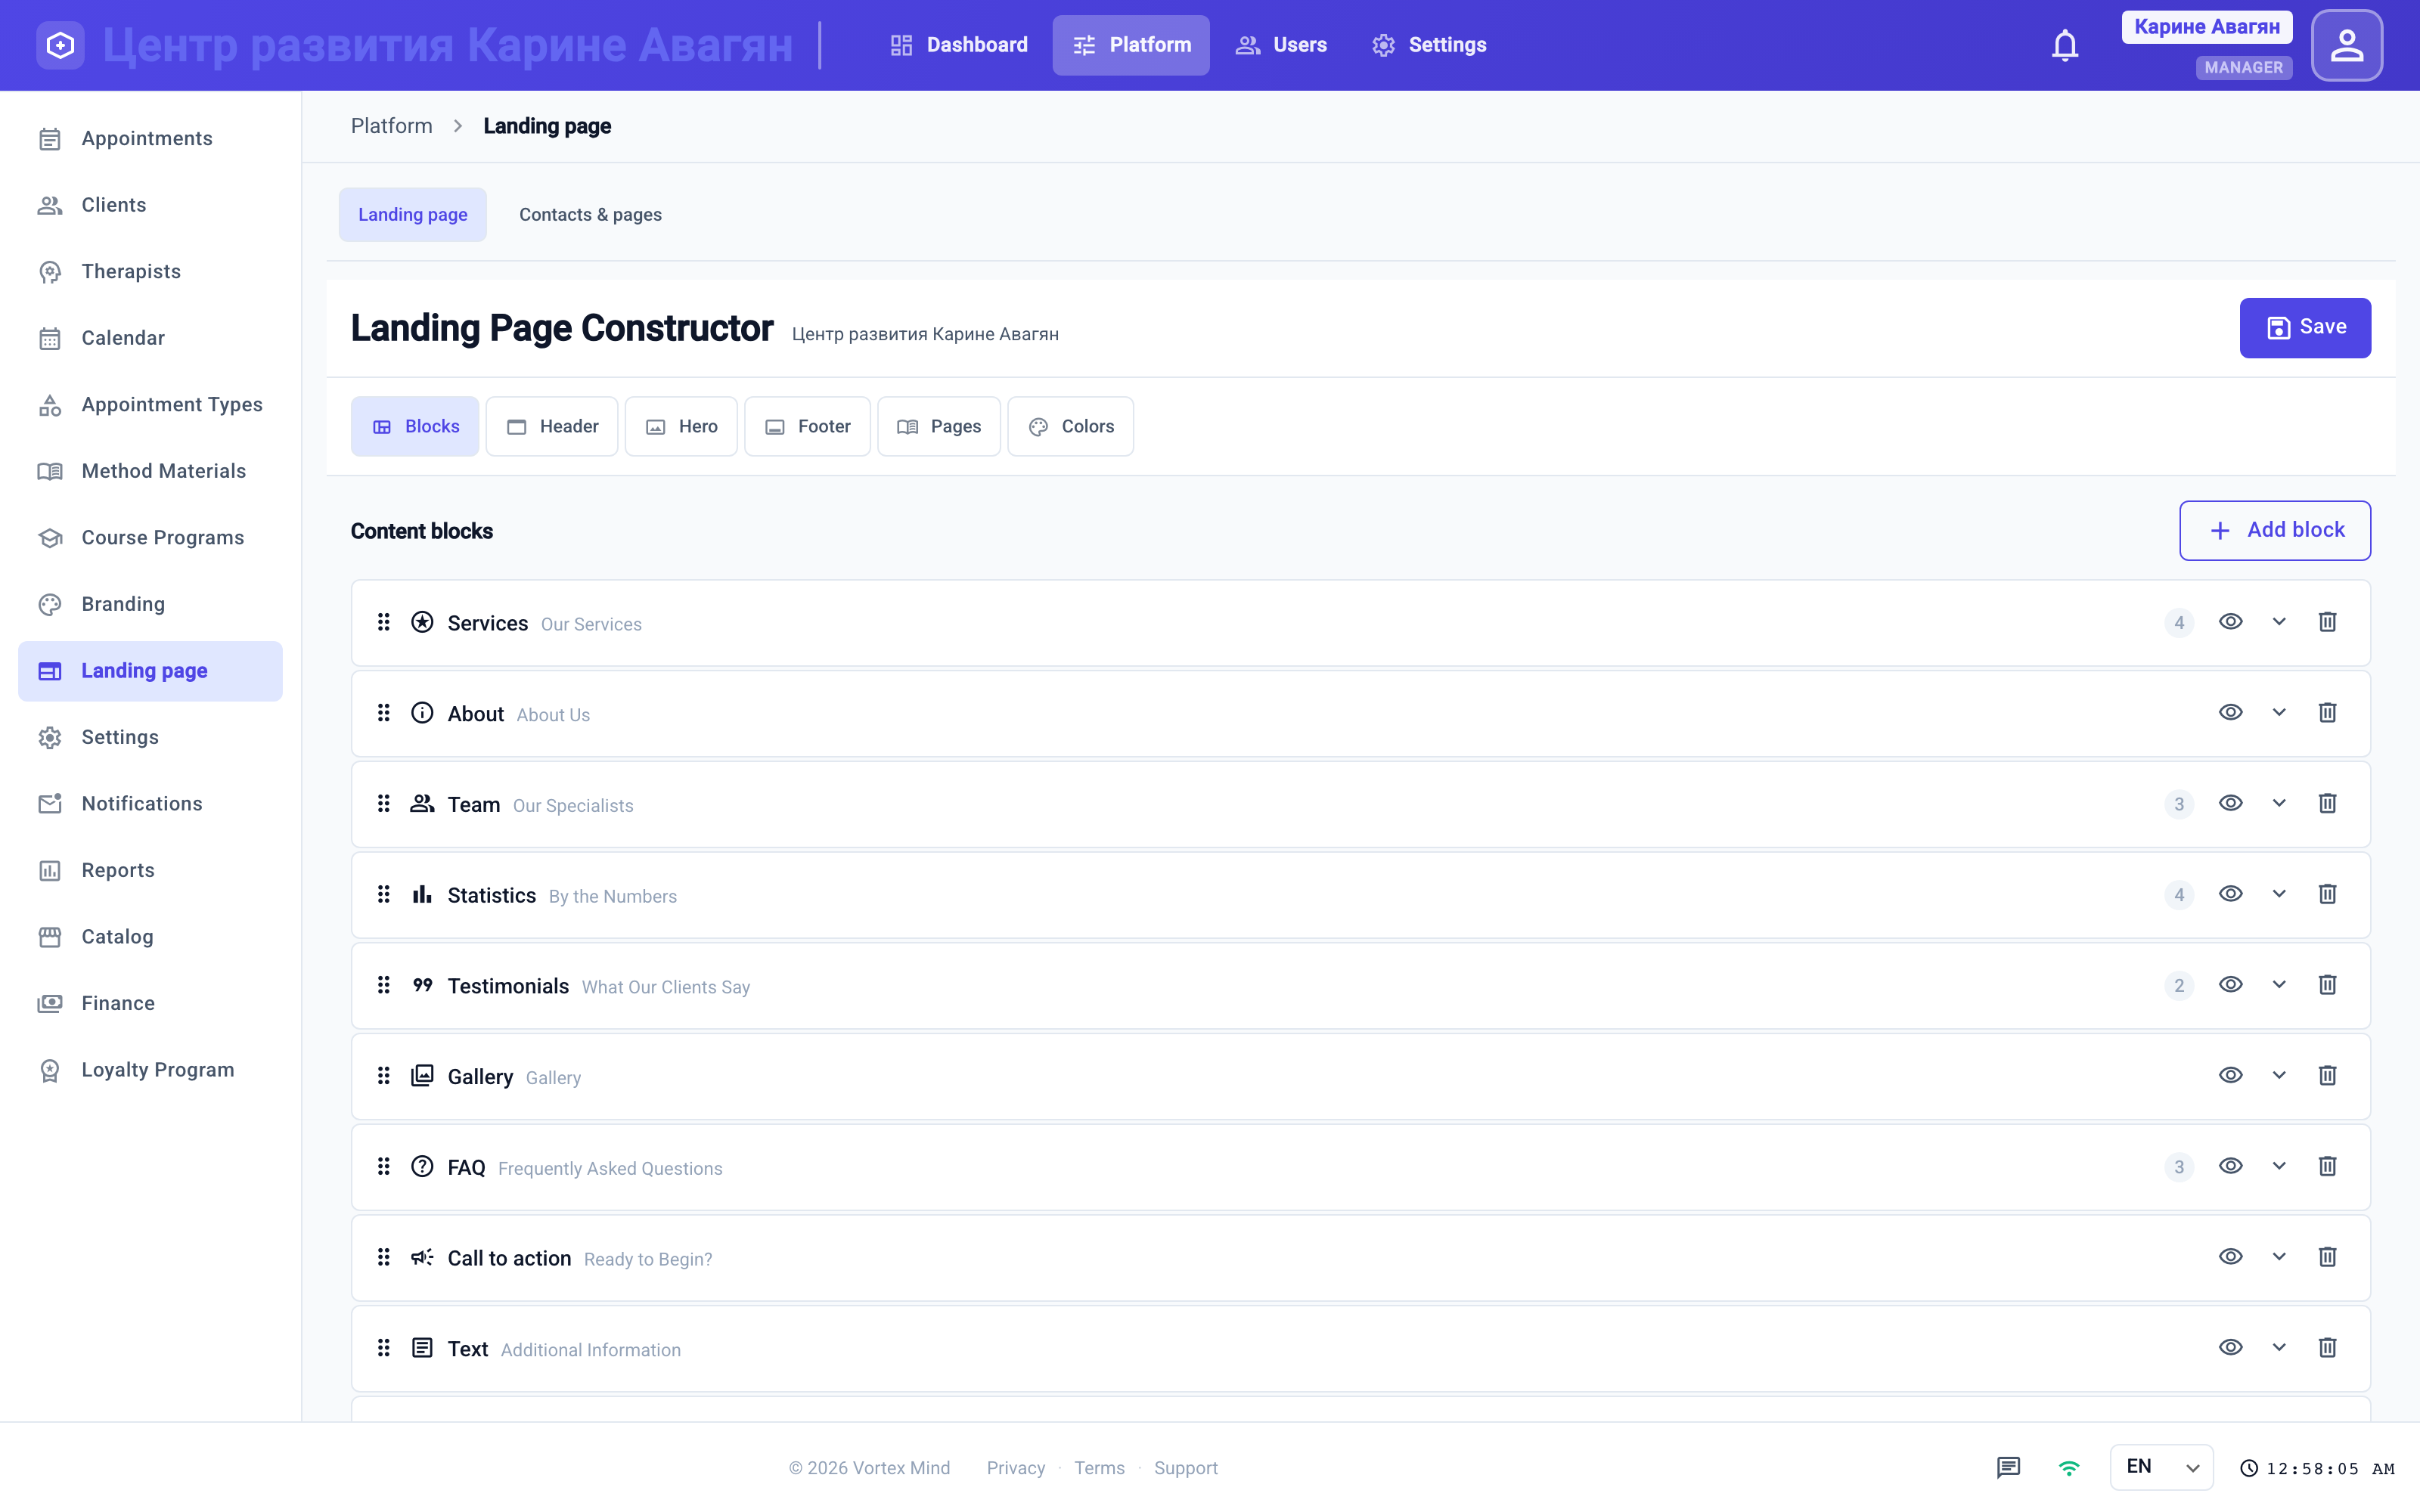Expand the Team block chevron
The image size is (2420, 1512).
point(2279,804)
